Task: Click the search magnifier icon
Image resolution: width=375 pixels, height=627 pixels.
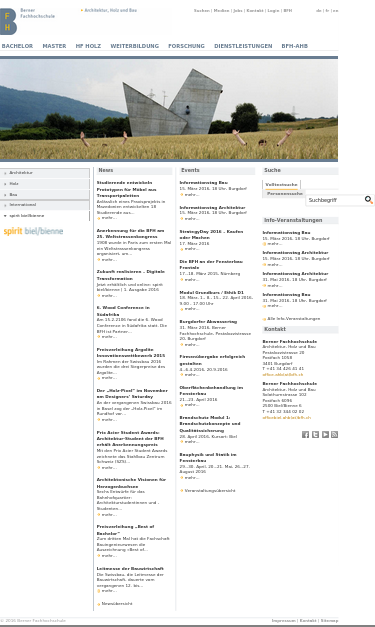Action: 368,200
